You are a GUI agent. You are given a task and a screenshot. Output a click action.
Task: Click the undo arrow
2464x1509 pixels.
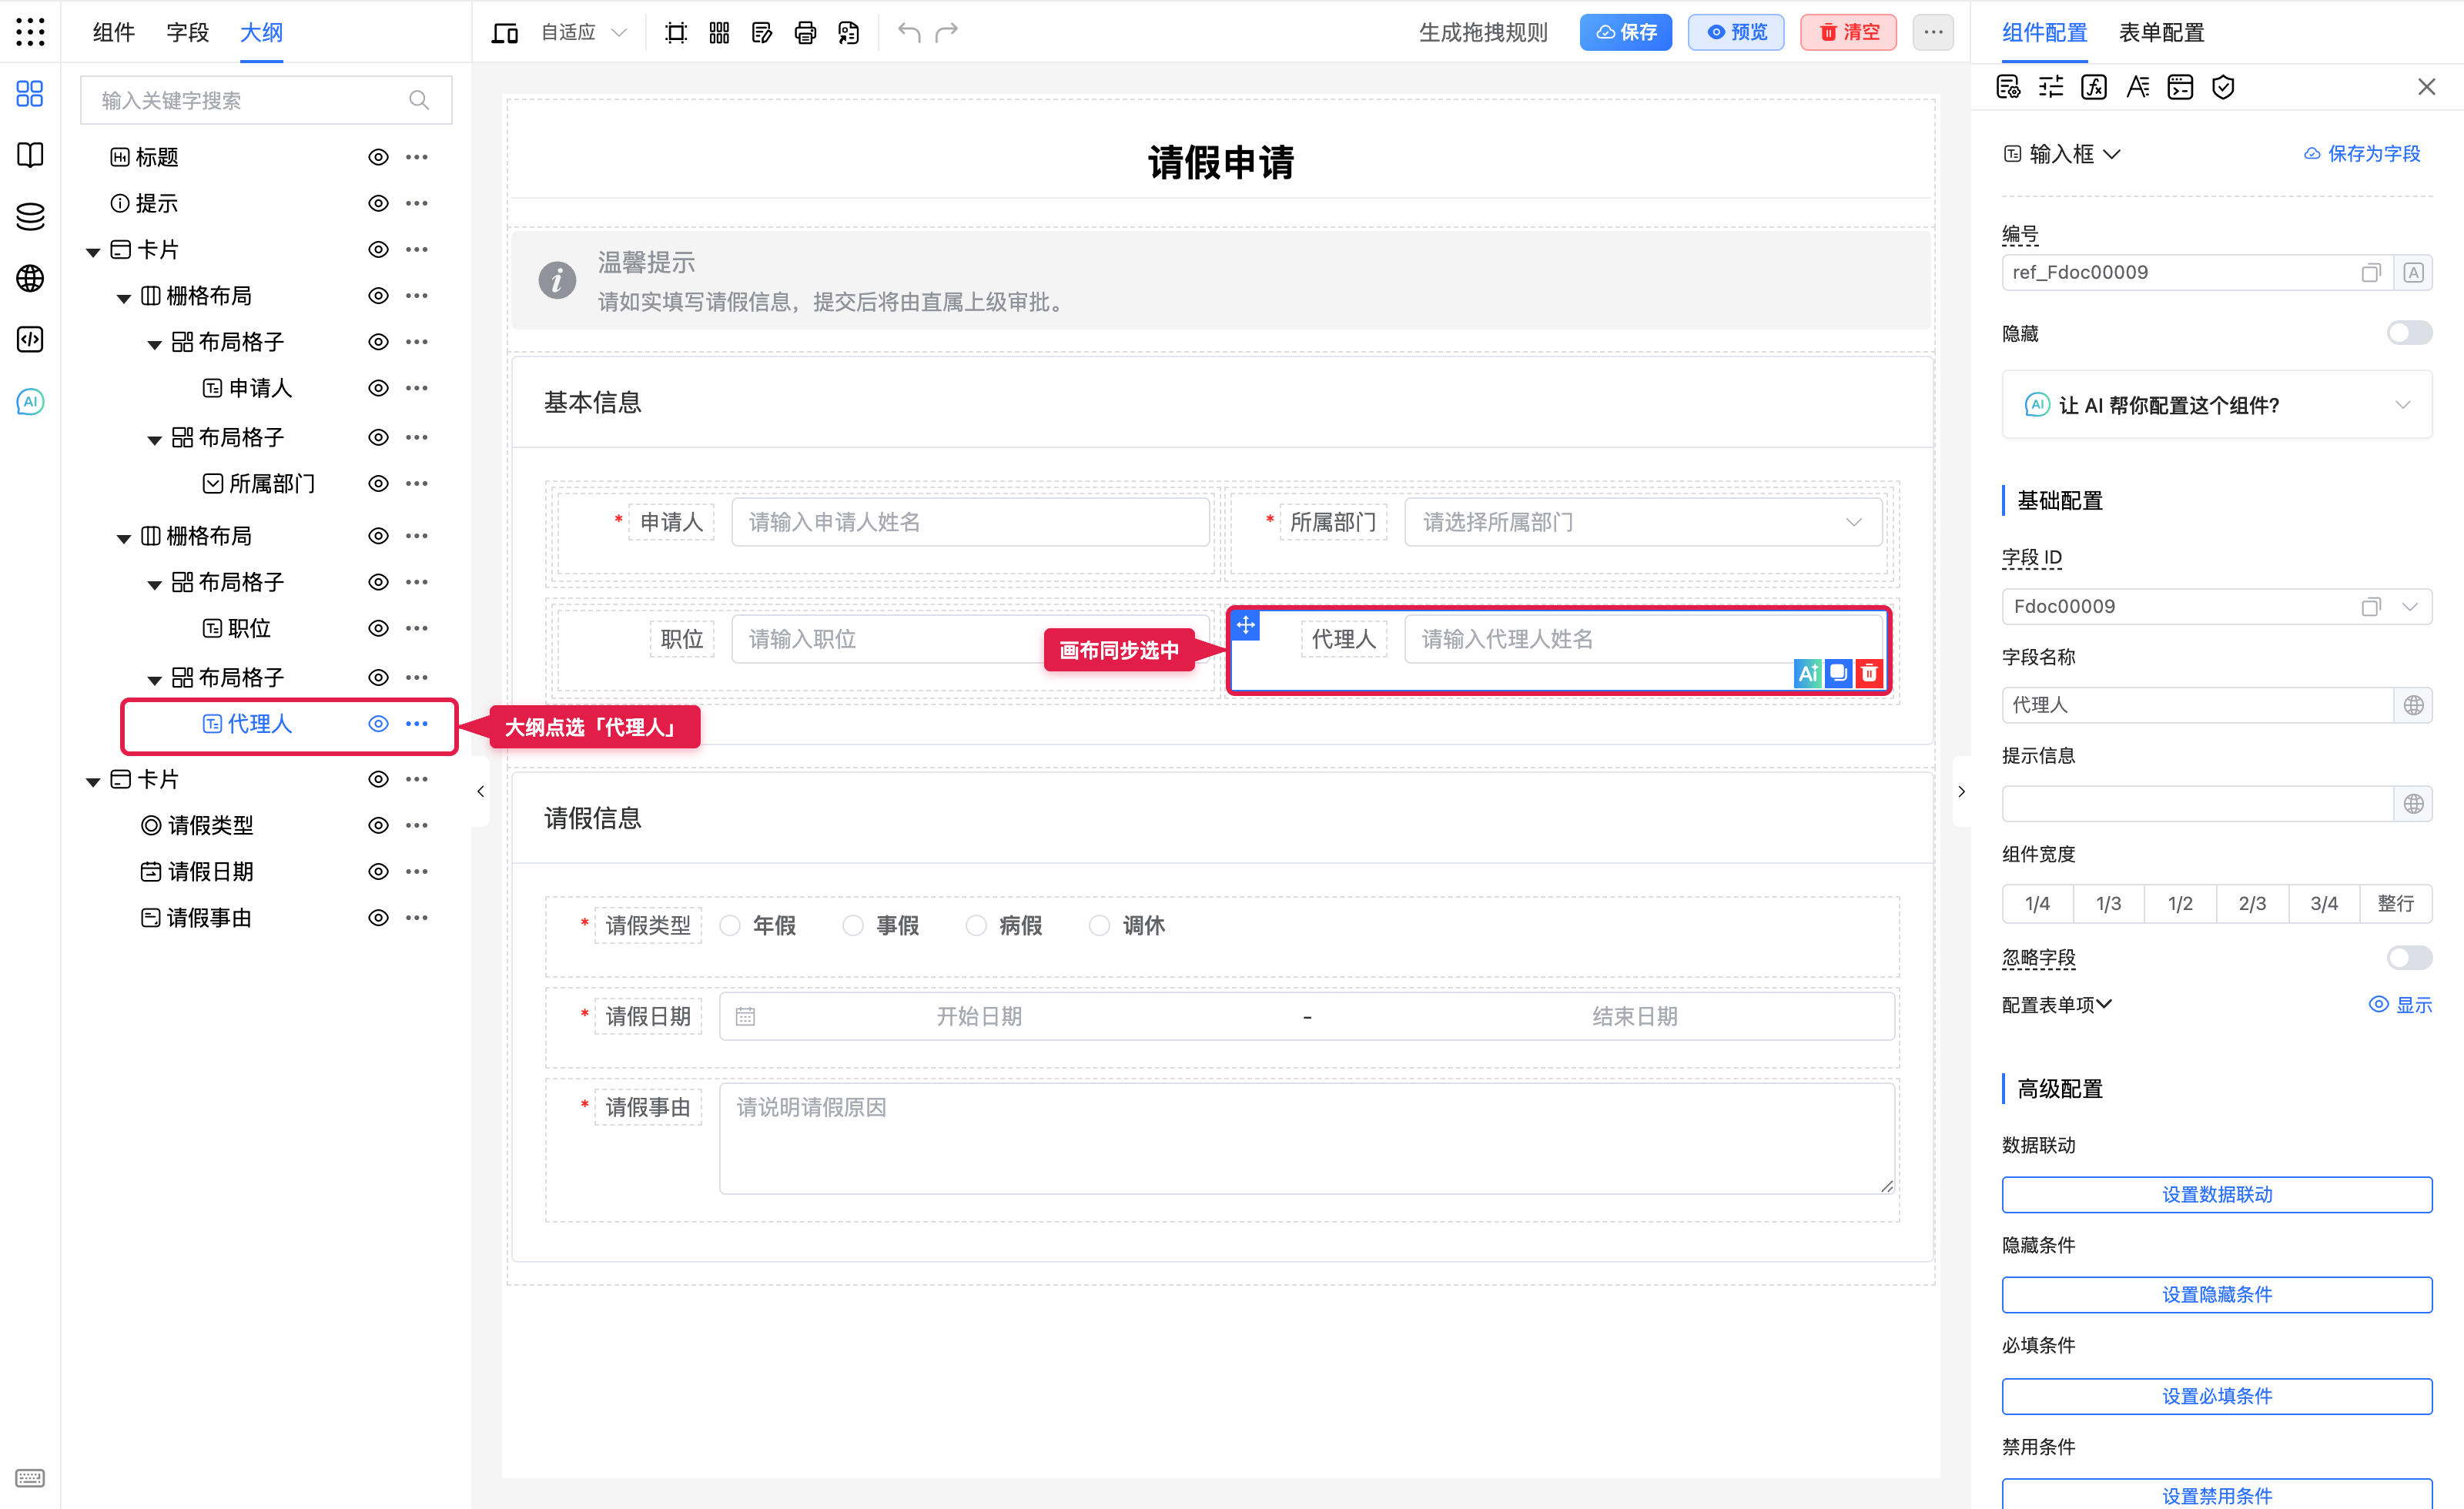(x=908, y=32)
